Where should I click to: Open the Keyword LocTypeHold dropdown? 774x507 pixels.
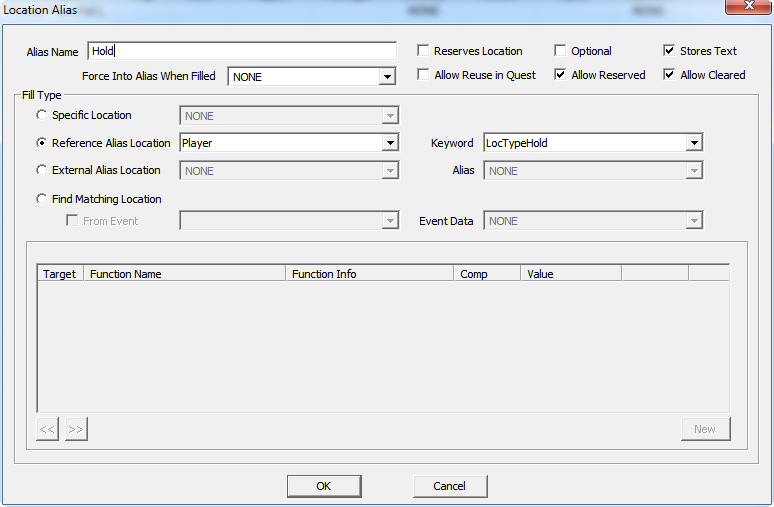[x=693, y=143]
